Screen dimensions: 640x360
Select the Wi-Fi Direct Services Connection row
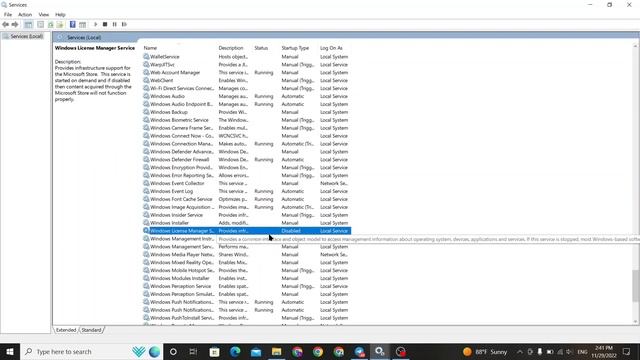[x=247, y=88]
